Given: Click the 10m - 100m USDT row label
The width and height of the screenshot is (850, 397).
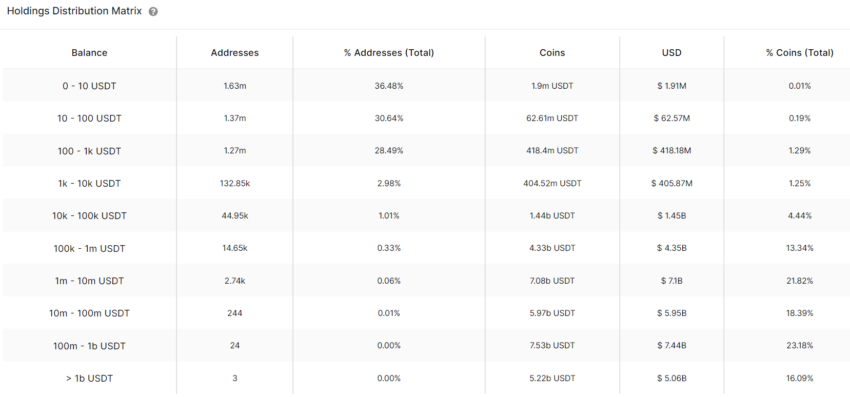Looking at the screenshot, I should point(89,313).
